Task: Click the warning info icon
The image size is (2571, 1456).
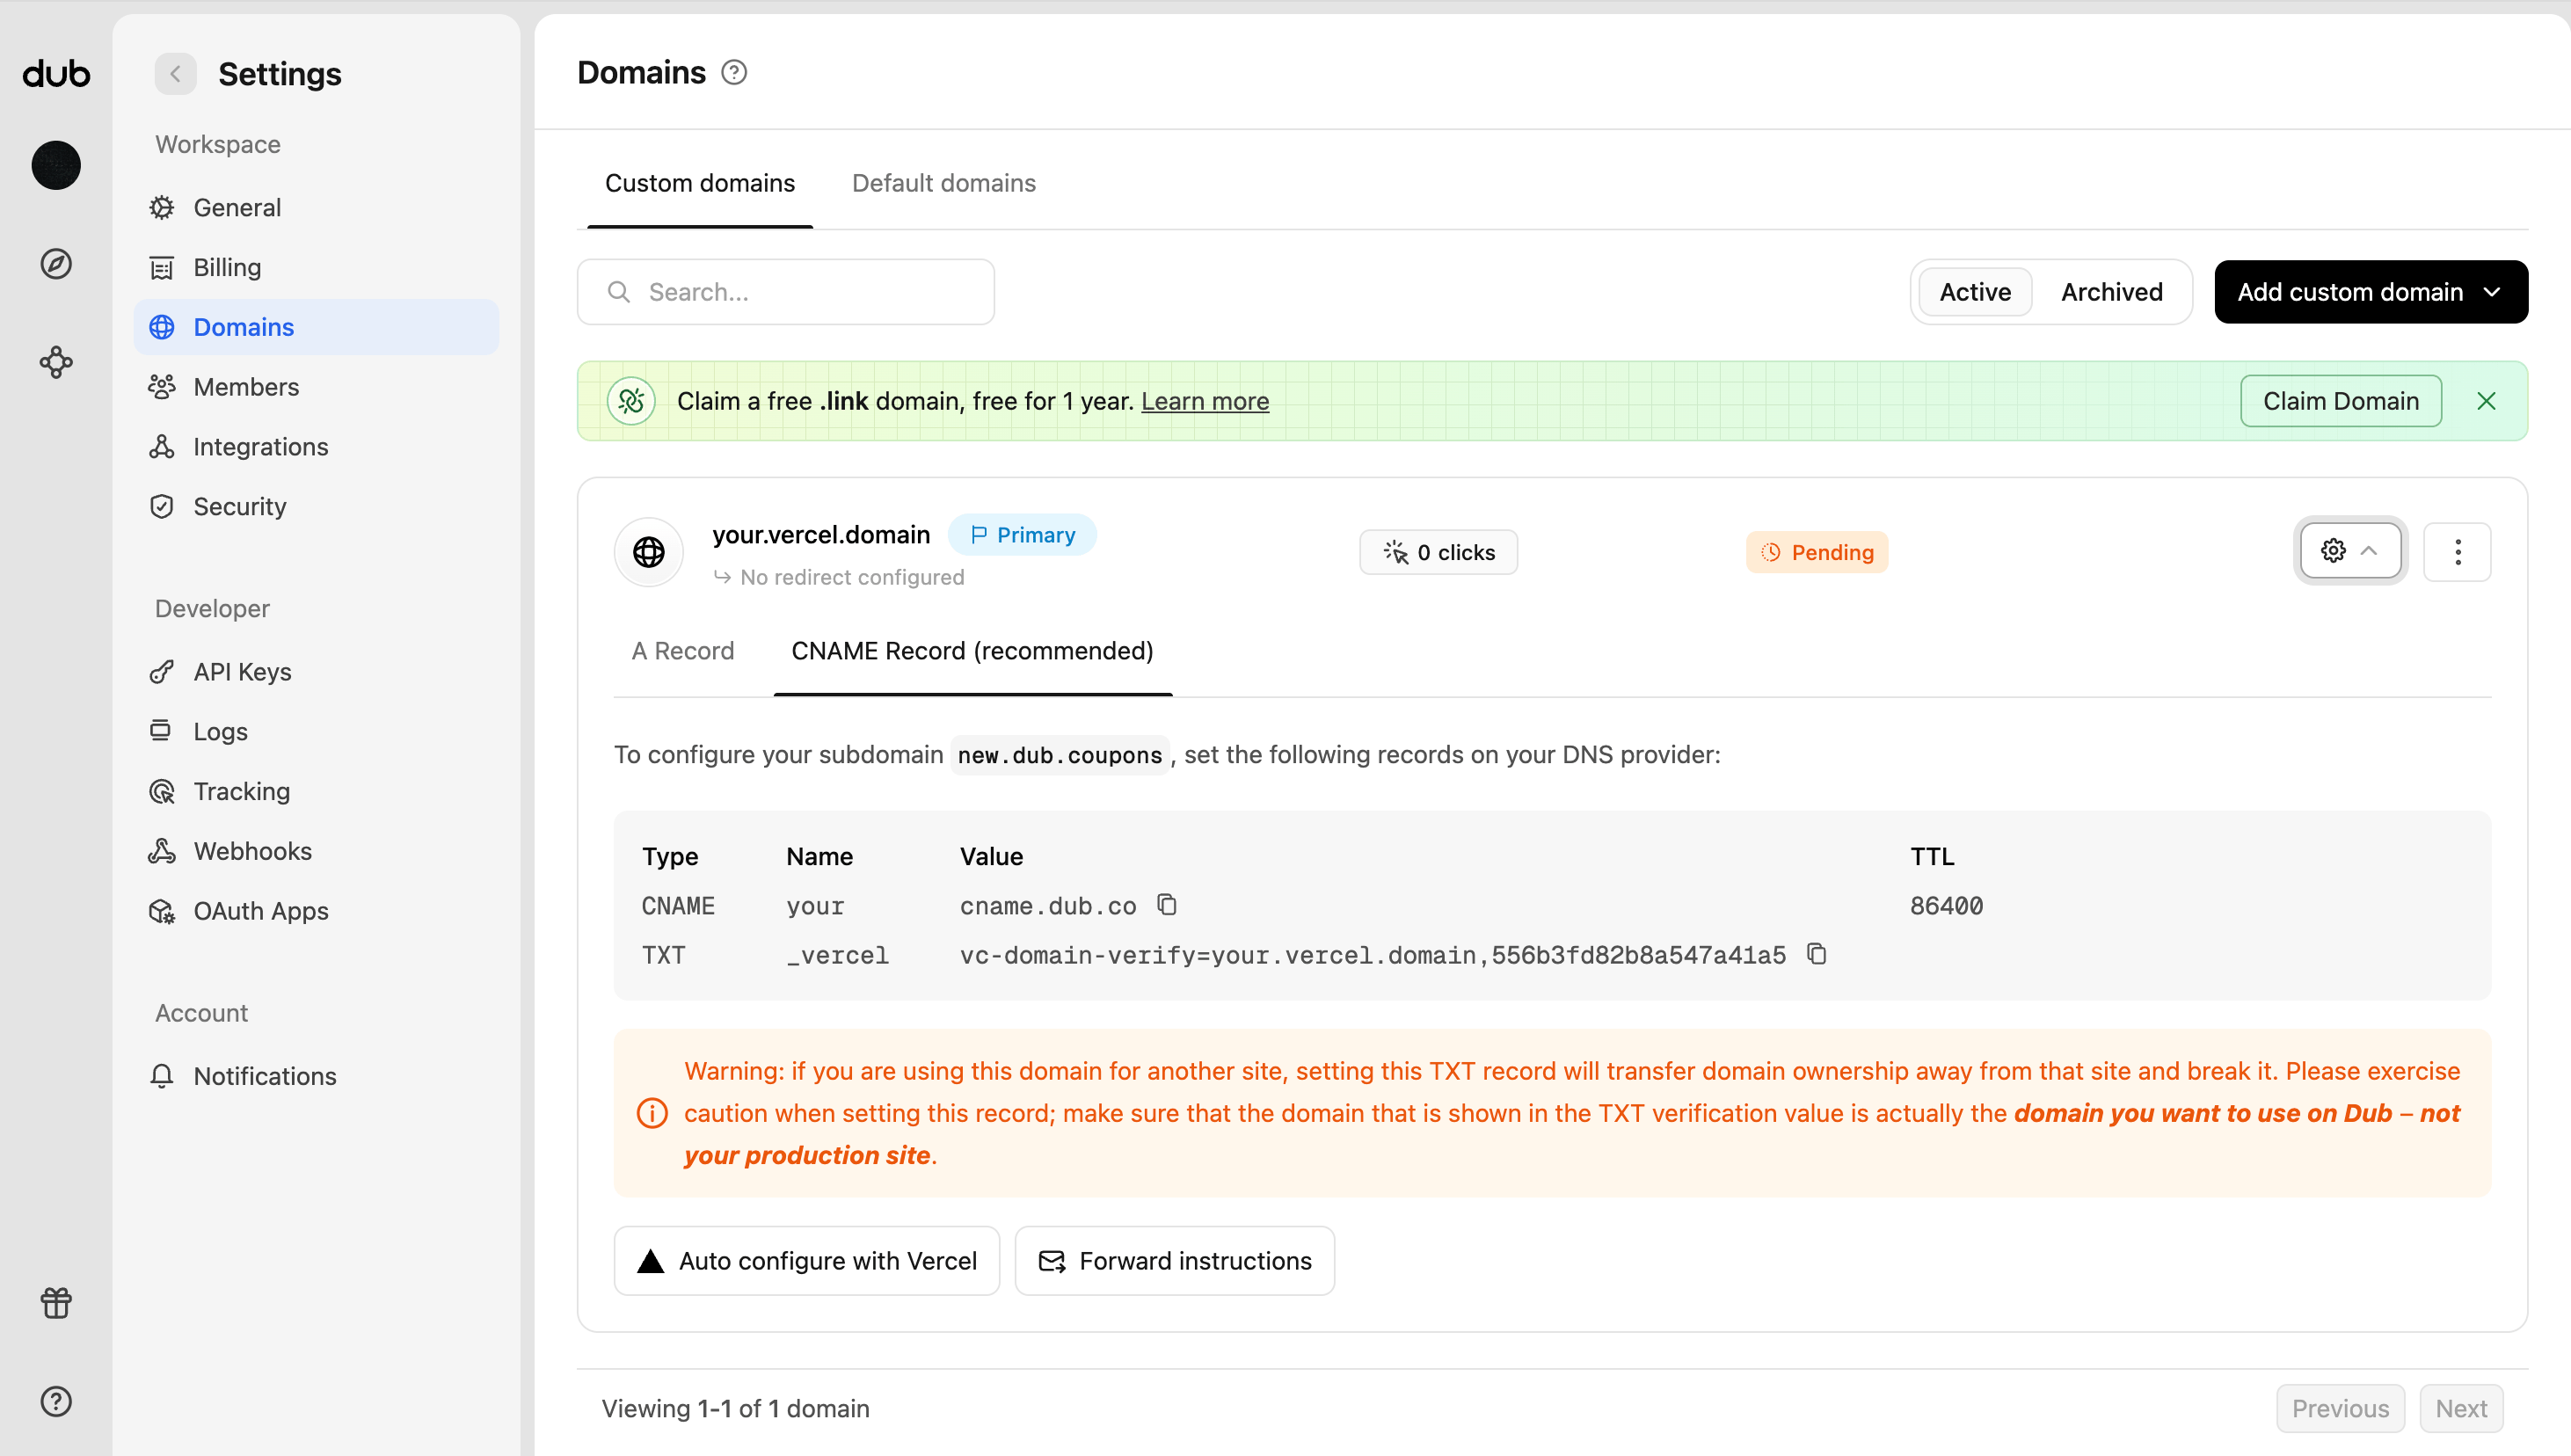Action: click(652, 1113)
